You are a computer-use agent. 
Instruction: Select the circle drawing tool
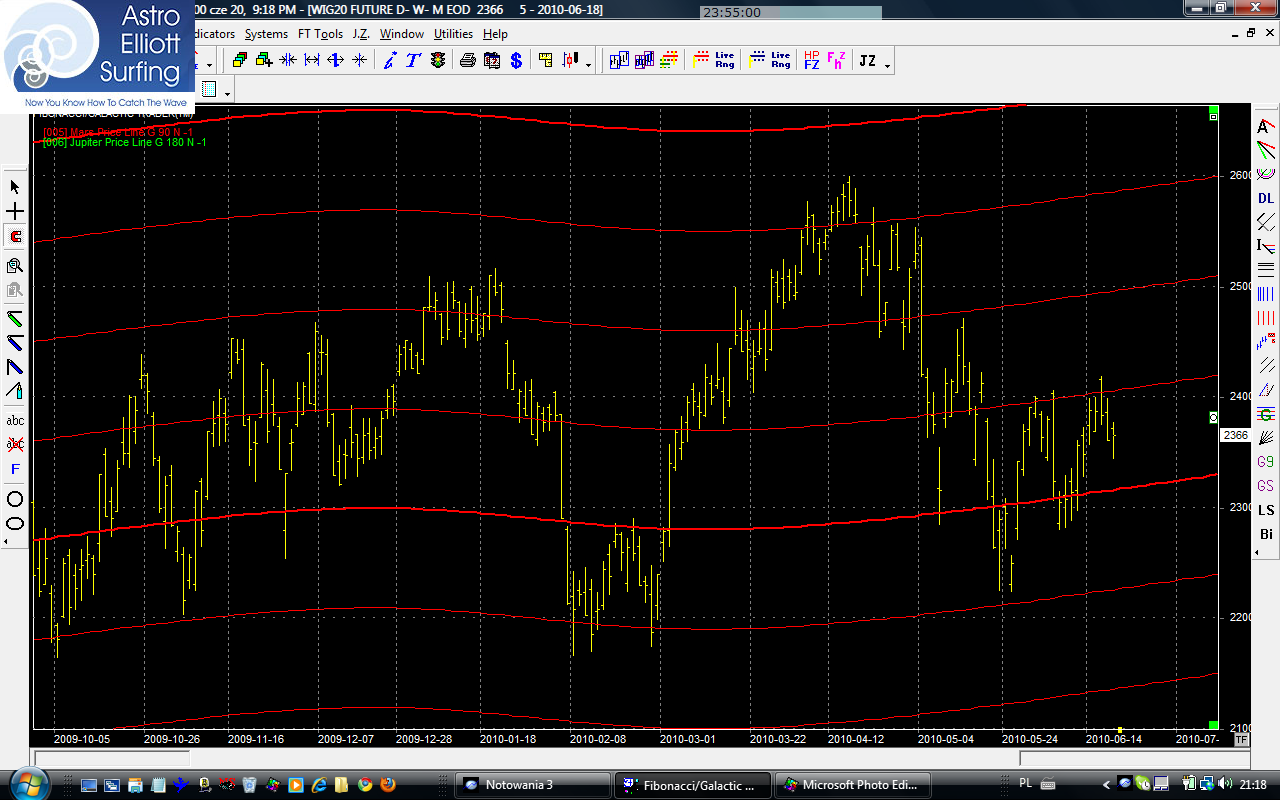15,498
